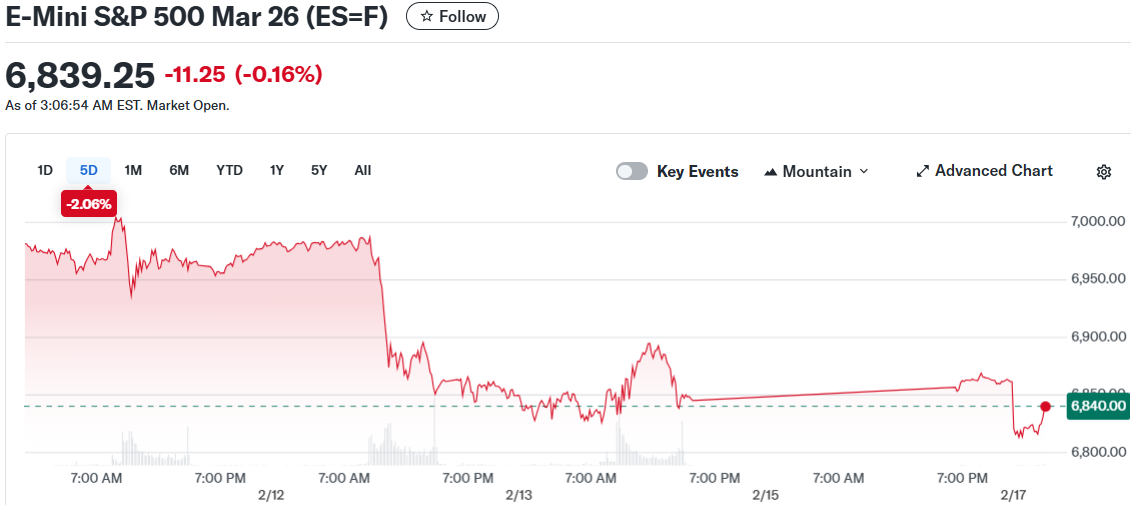The width and height of the screenshot is (1131, 505).
Task: Click the Follow button
Action: pos(452,17)
